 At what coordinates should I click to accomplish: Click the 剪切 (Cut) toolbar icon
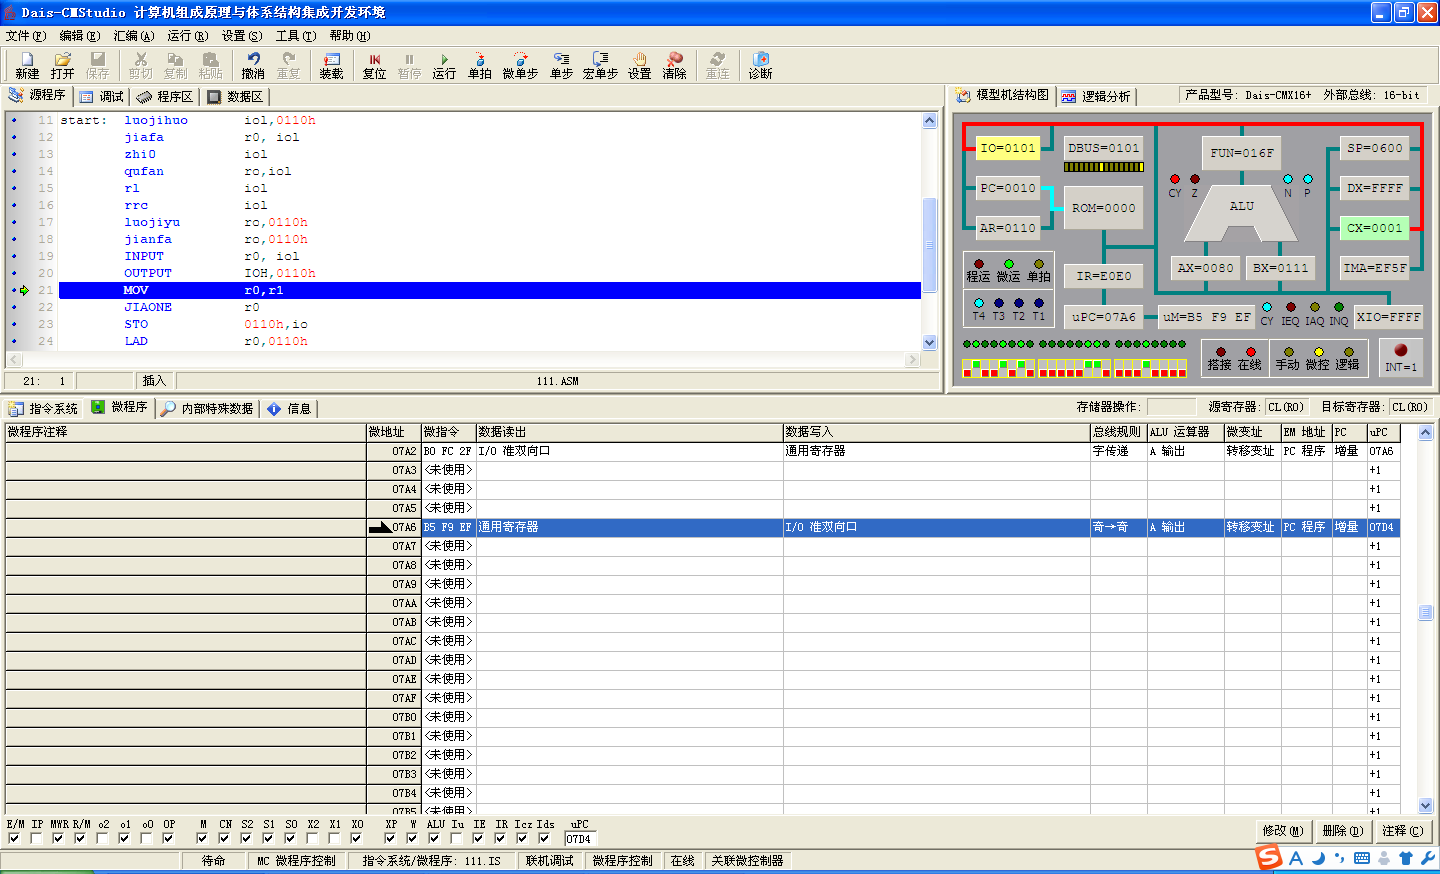[141, 65]
